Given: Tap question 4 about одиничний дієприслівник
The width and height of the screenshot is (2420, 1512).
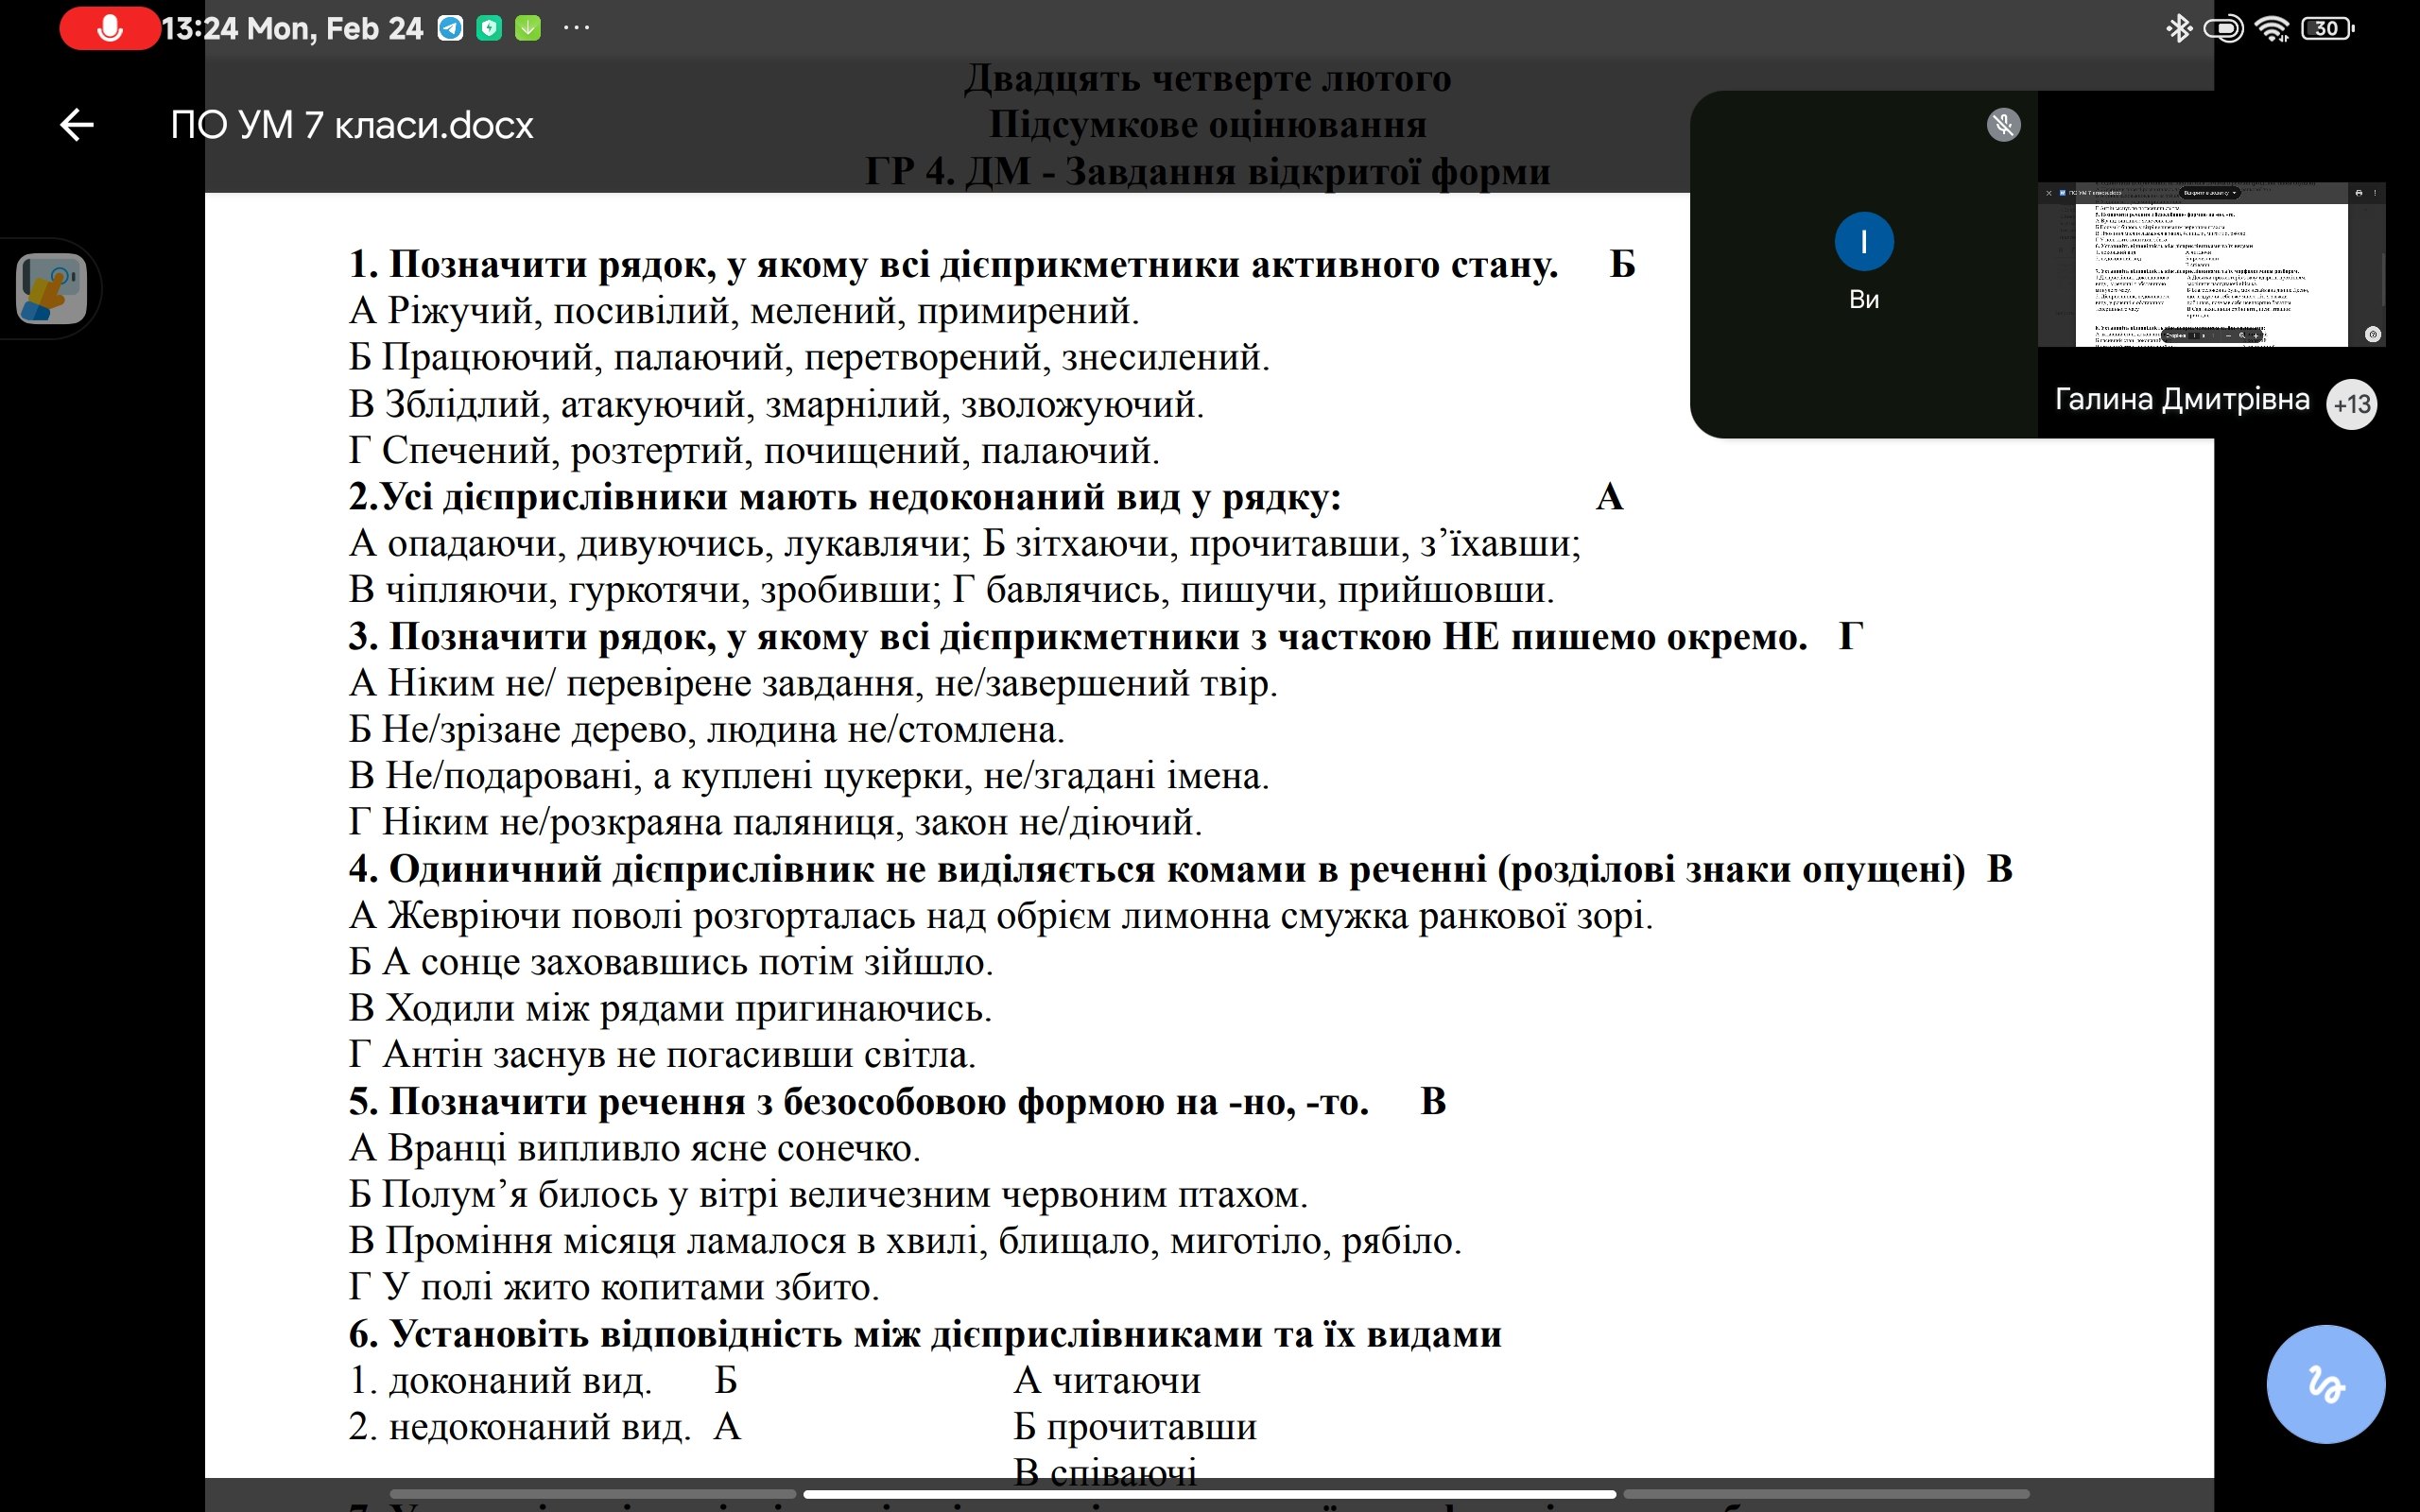Looking at the screenshot, I should (1157, 869).
